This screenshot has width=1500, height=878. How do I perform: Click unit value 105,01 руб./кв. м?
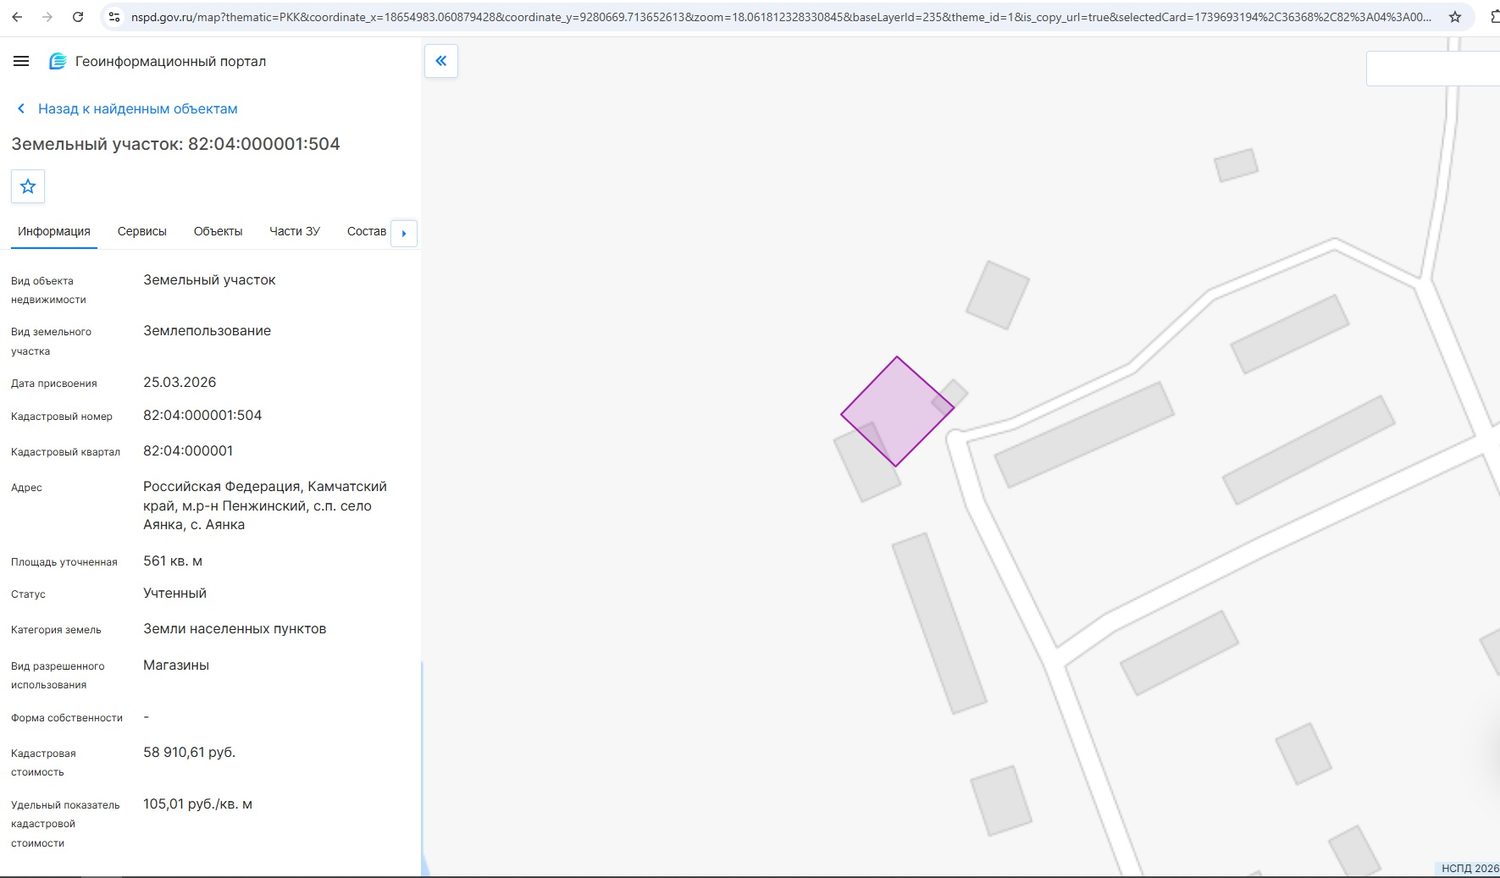tap(198, 804)
